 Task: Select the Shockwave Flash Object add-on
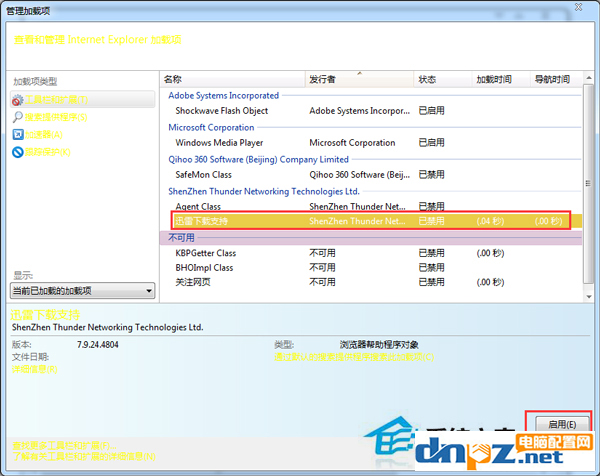(222, 111)
